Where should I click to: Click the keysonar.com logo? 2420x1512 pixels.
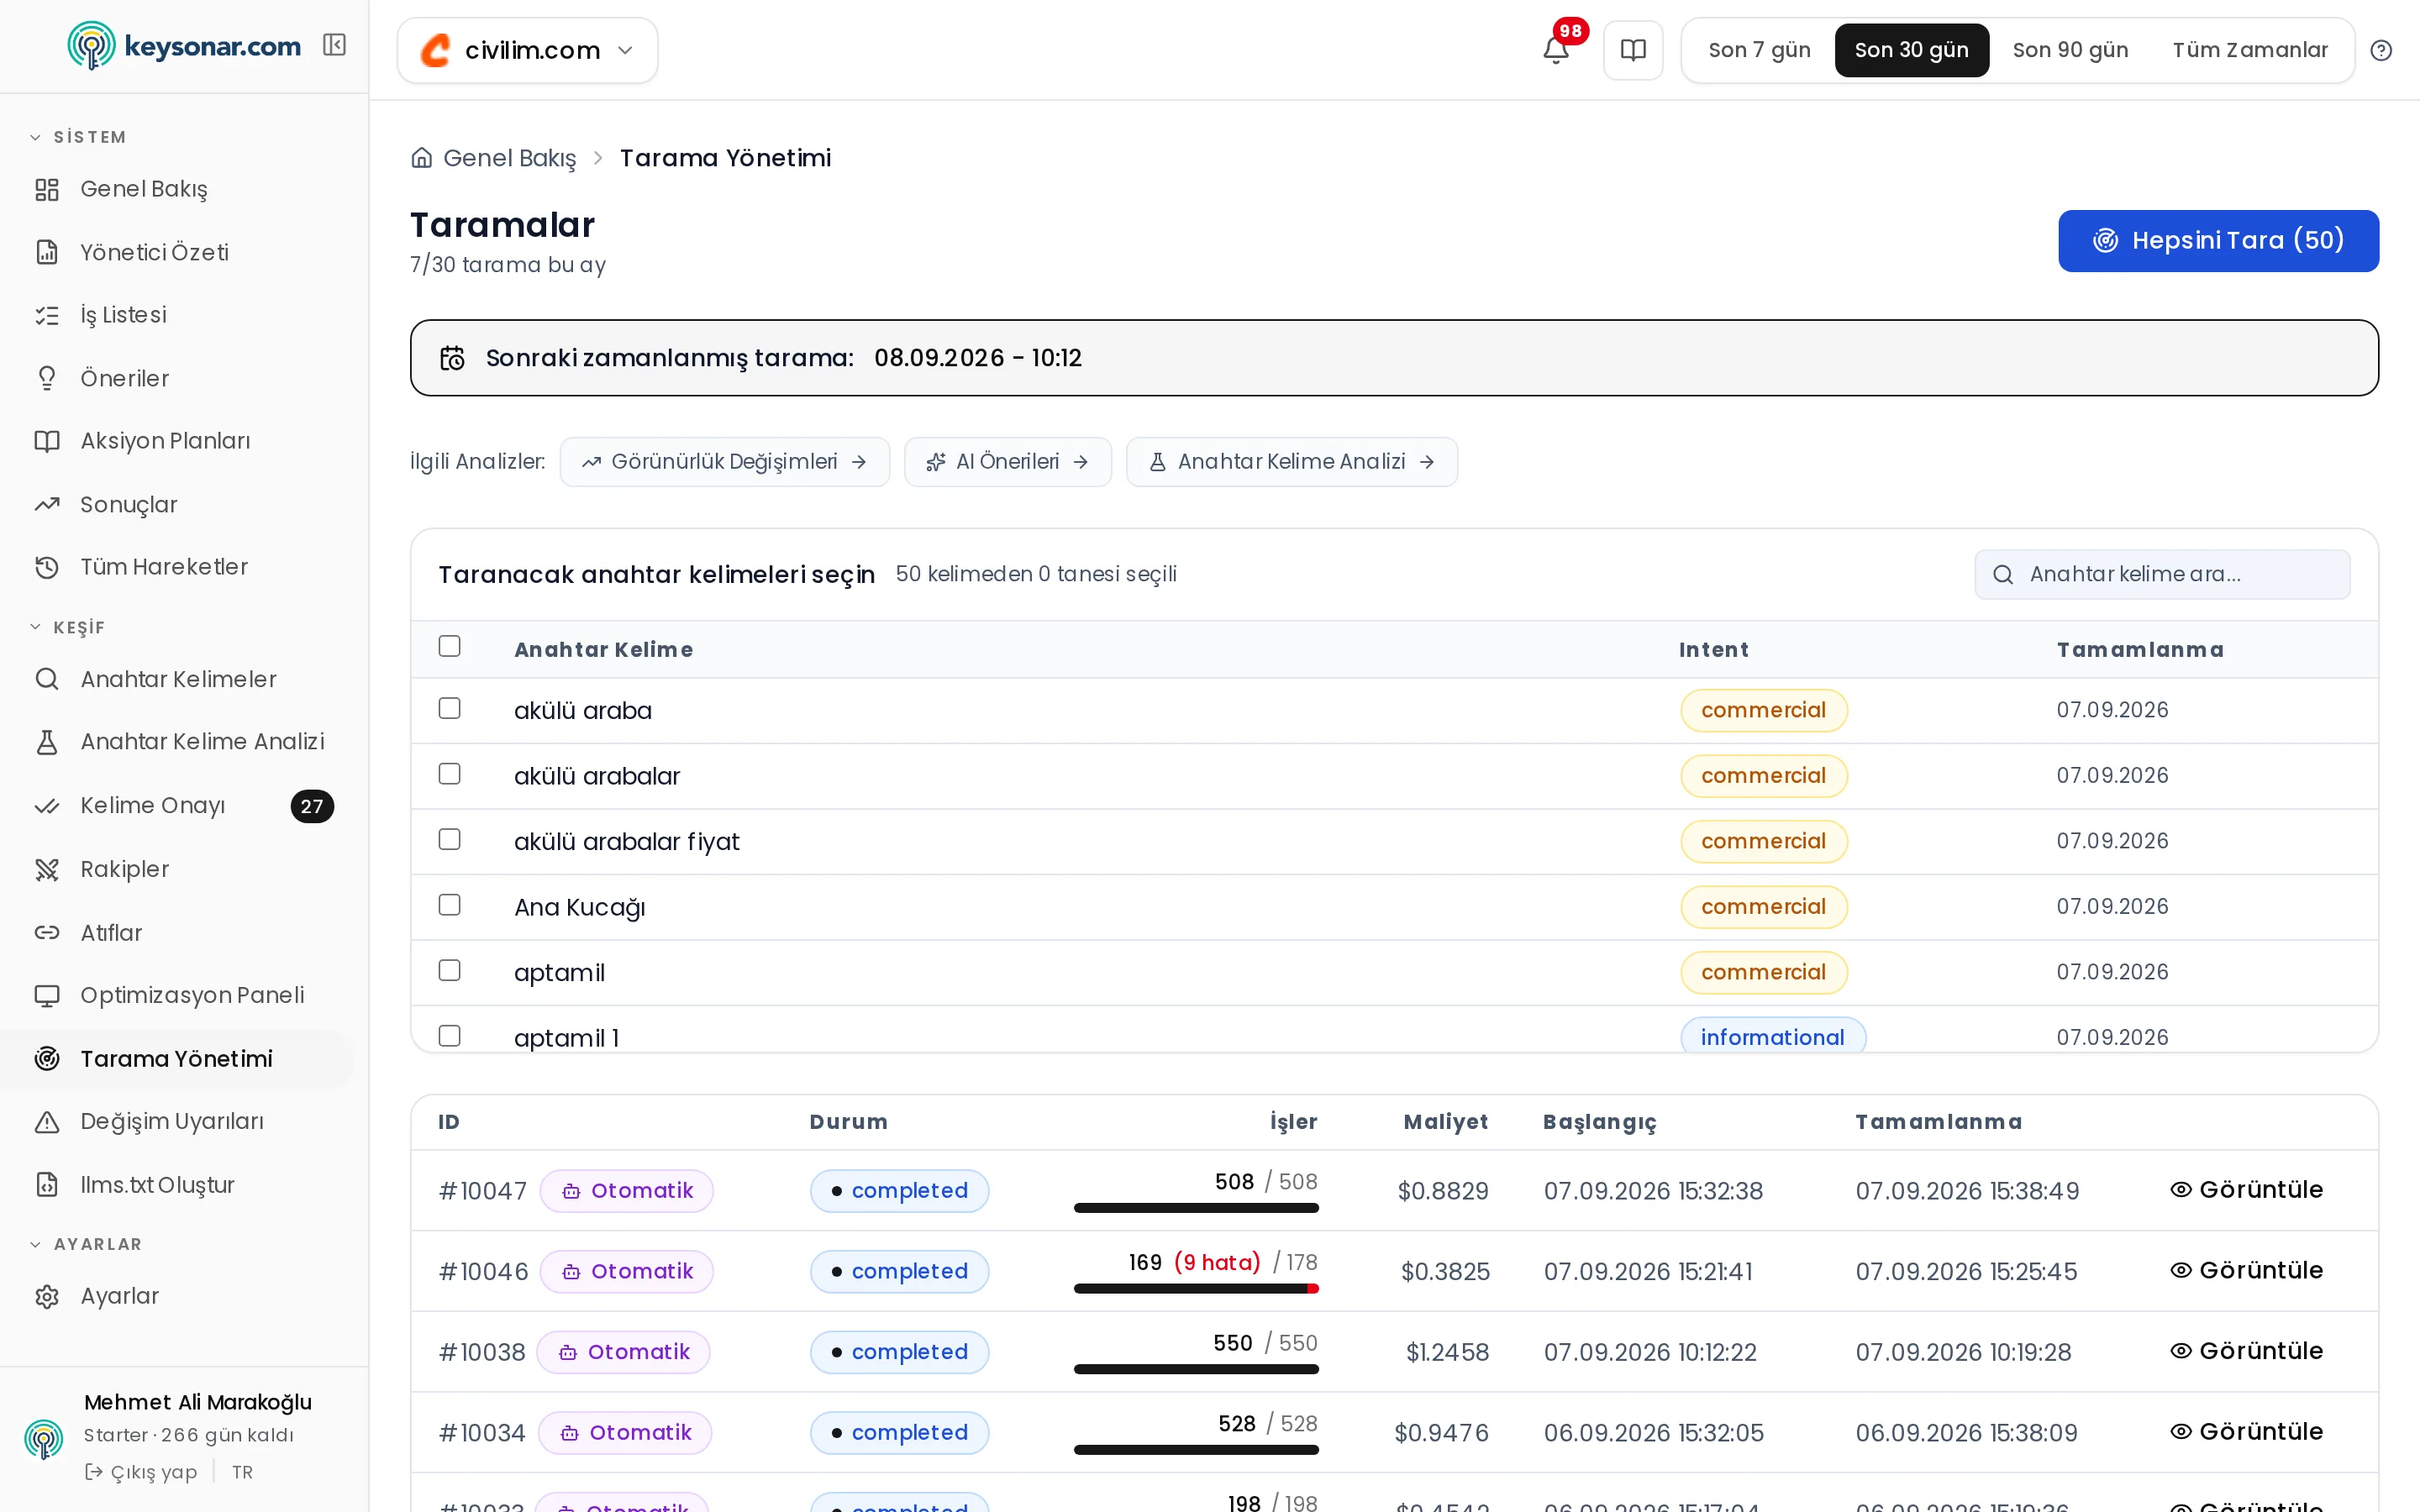[184, 46]
